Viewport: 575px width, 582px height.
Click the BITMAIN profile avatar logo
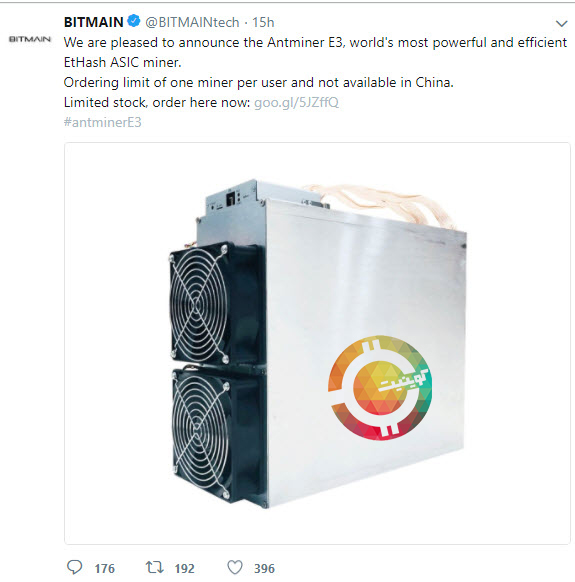pyautogui.click(x=30, y=39)
